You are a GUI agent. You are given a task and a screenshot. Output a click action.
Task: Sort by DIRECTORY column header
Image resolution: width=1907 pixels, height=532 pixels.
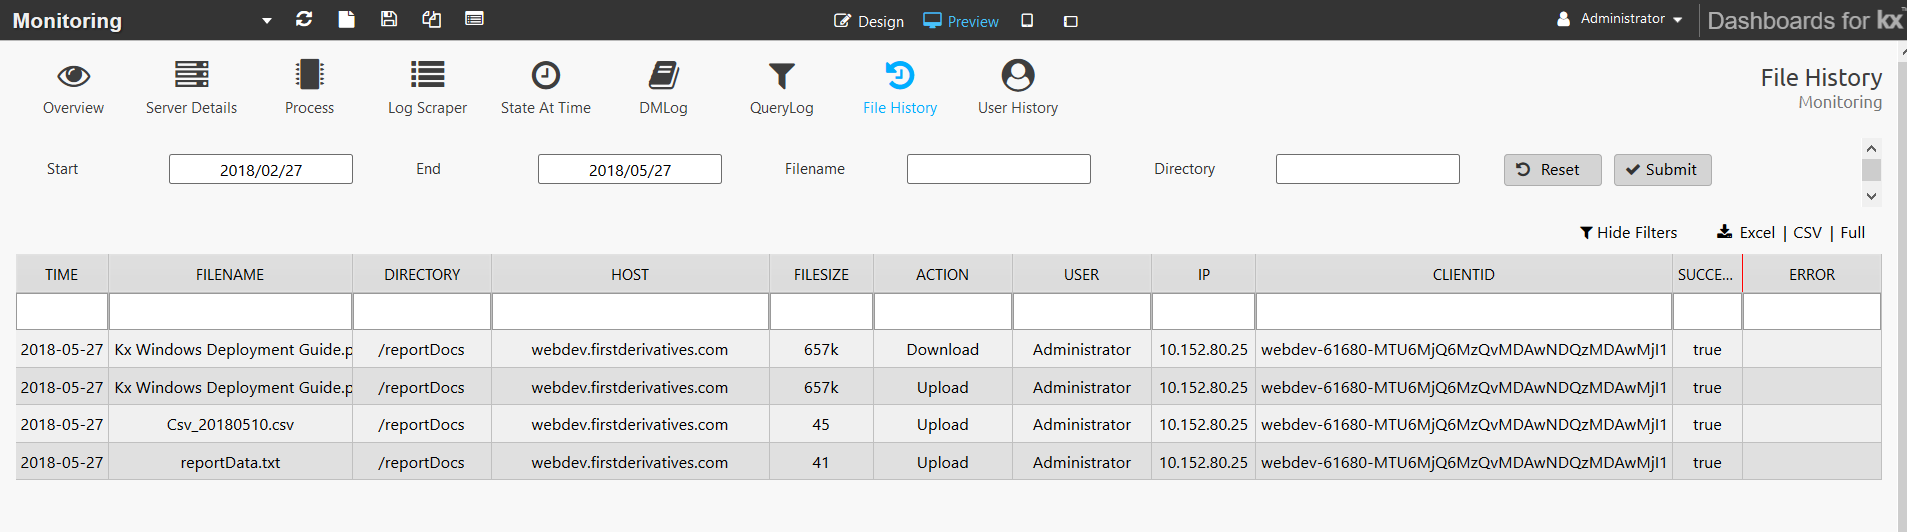point(422,274)
